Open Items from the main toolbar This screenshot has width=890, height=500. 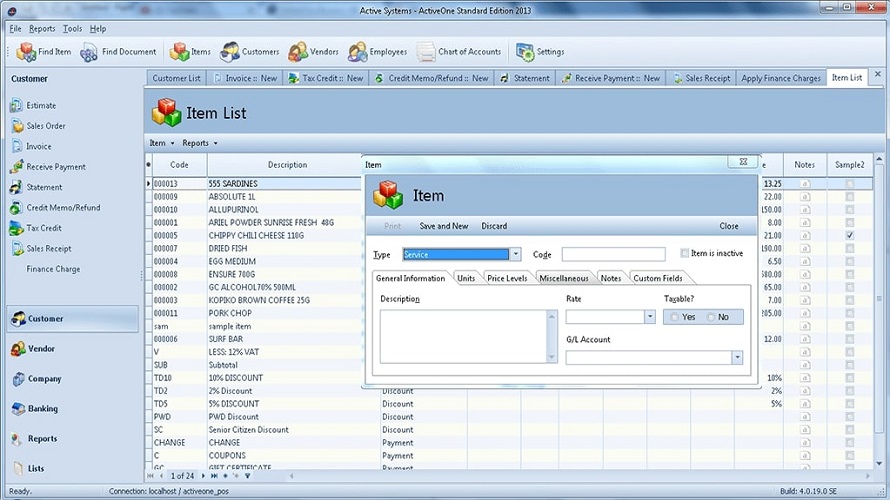[190, 52]
